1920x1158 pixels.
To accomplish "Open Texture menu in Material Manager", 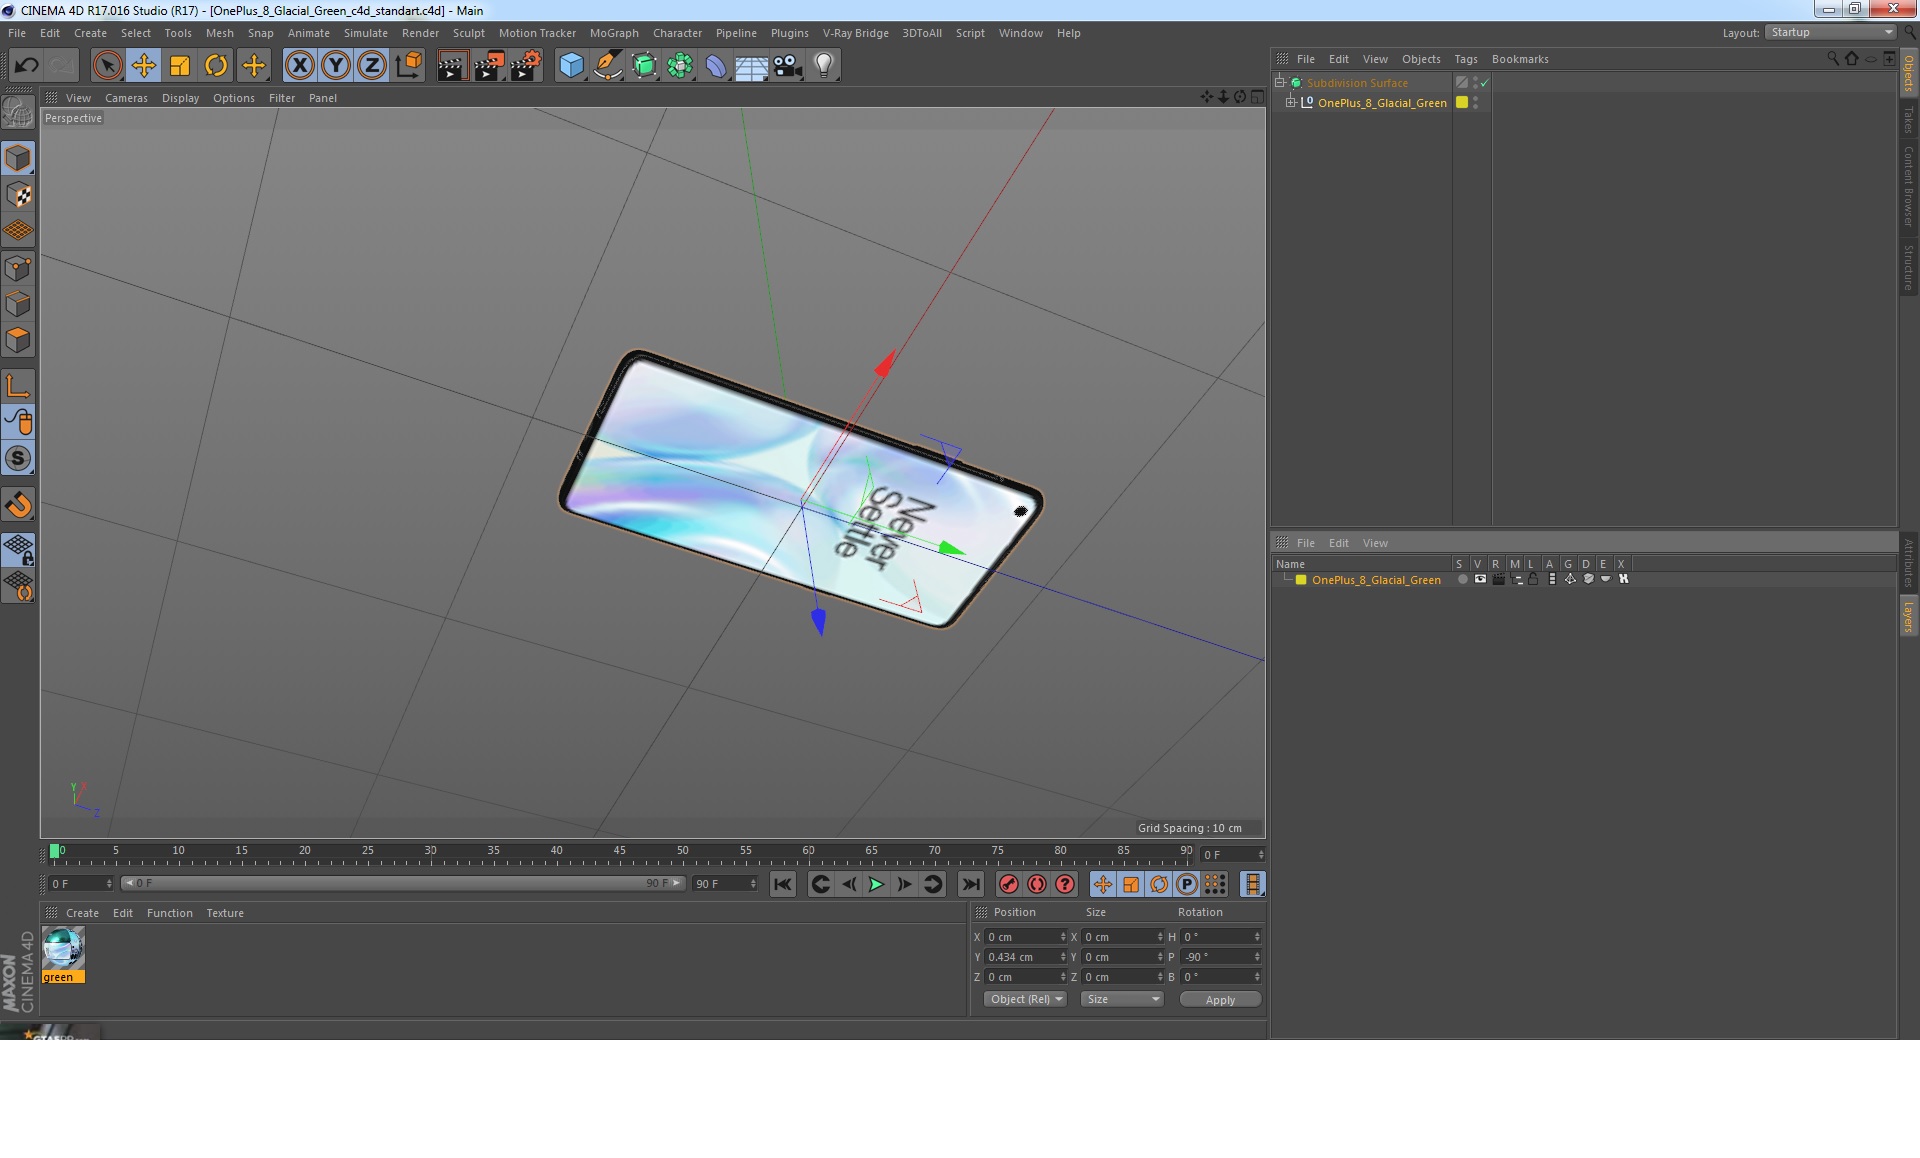I will tap(225, 913).
